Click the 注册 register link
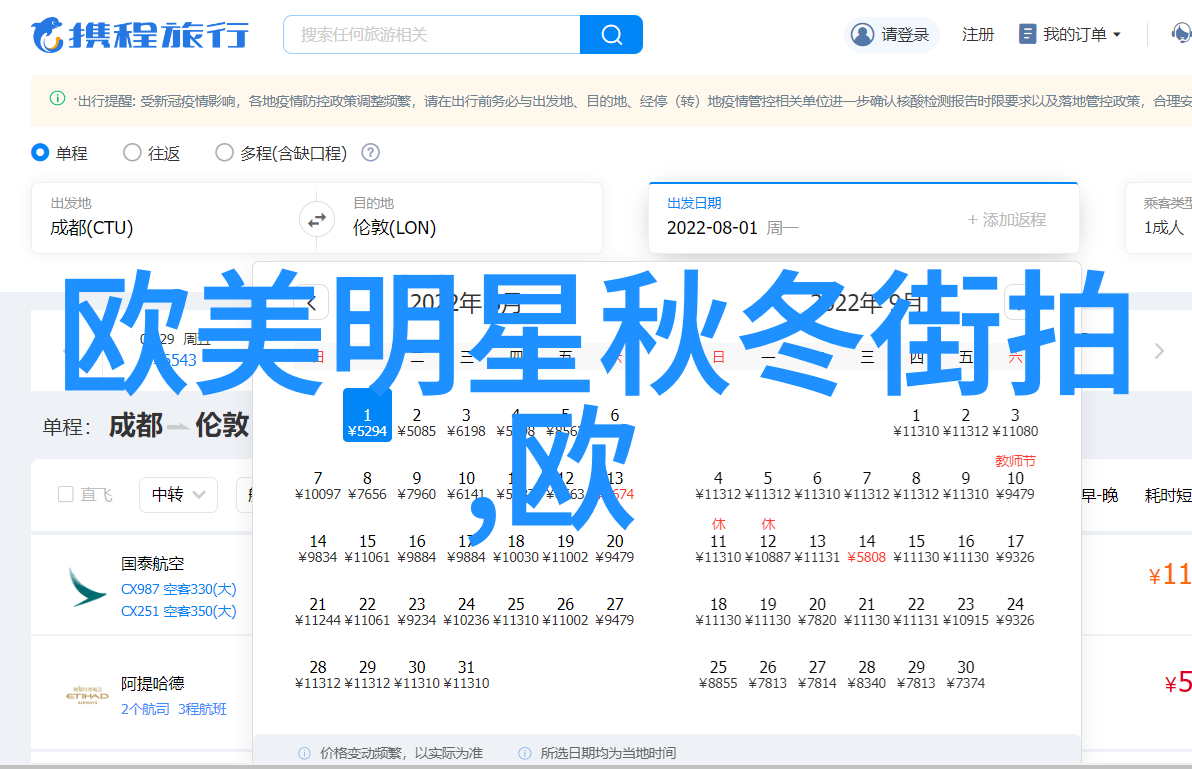 (977, 35)
